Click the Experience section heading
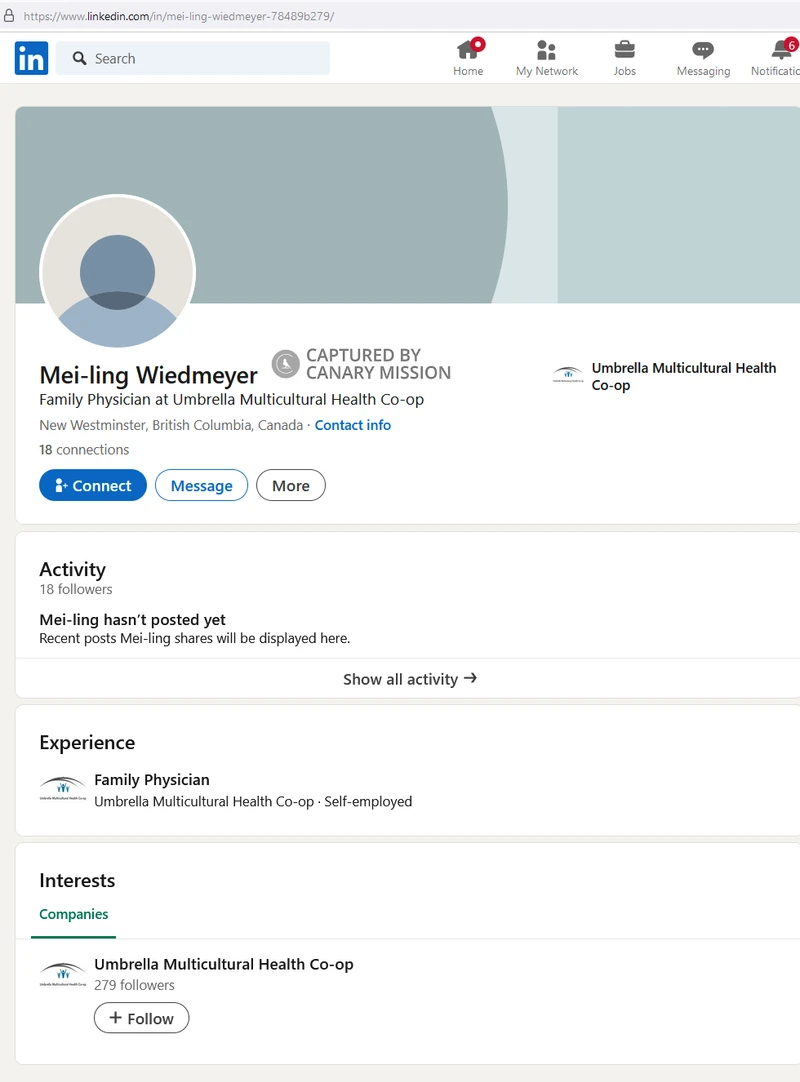 (87, 742)
